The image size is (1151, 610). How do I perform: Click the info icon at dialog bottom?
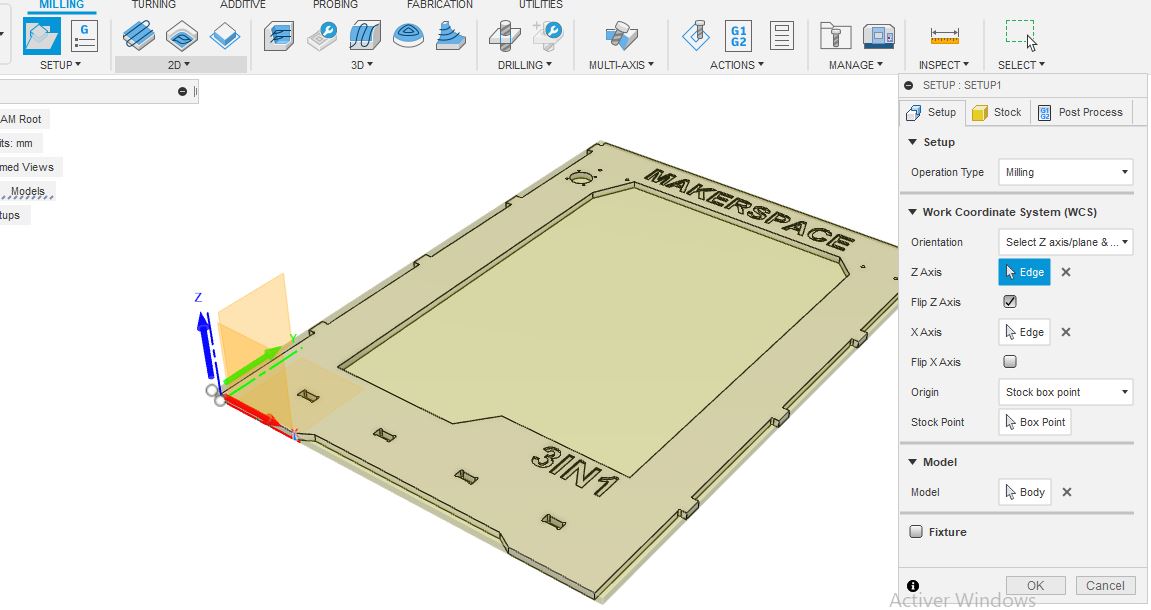pyautogui.click(x=912, y=586)
